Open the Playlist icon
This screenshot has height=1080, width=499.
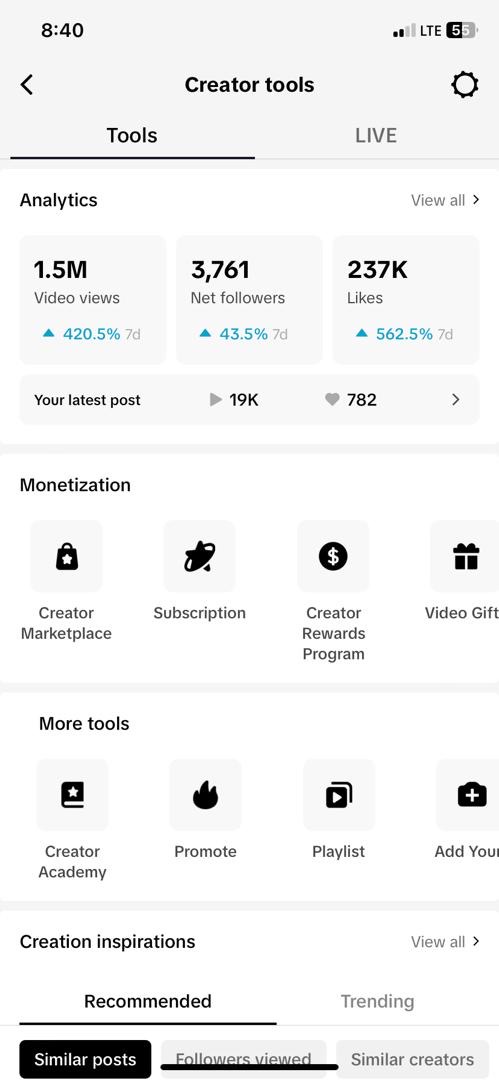[339, 795]
